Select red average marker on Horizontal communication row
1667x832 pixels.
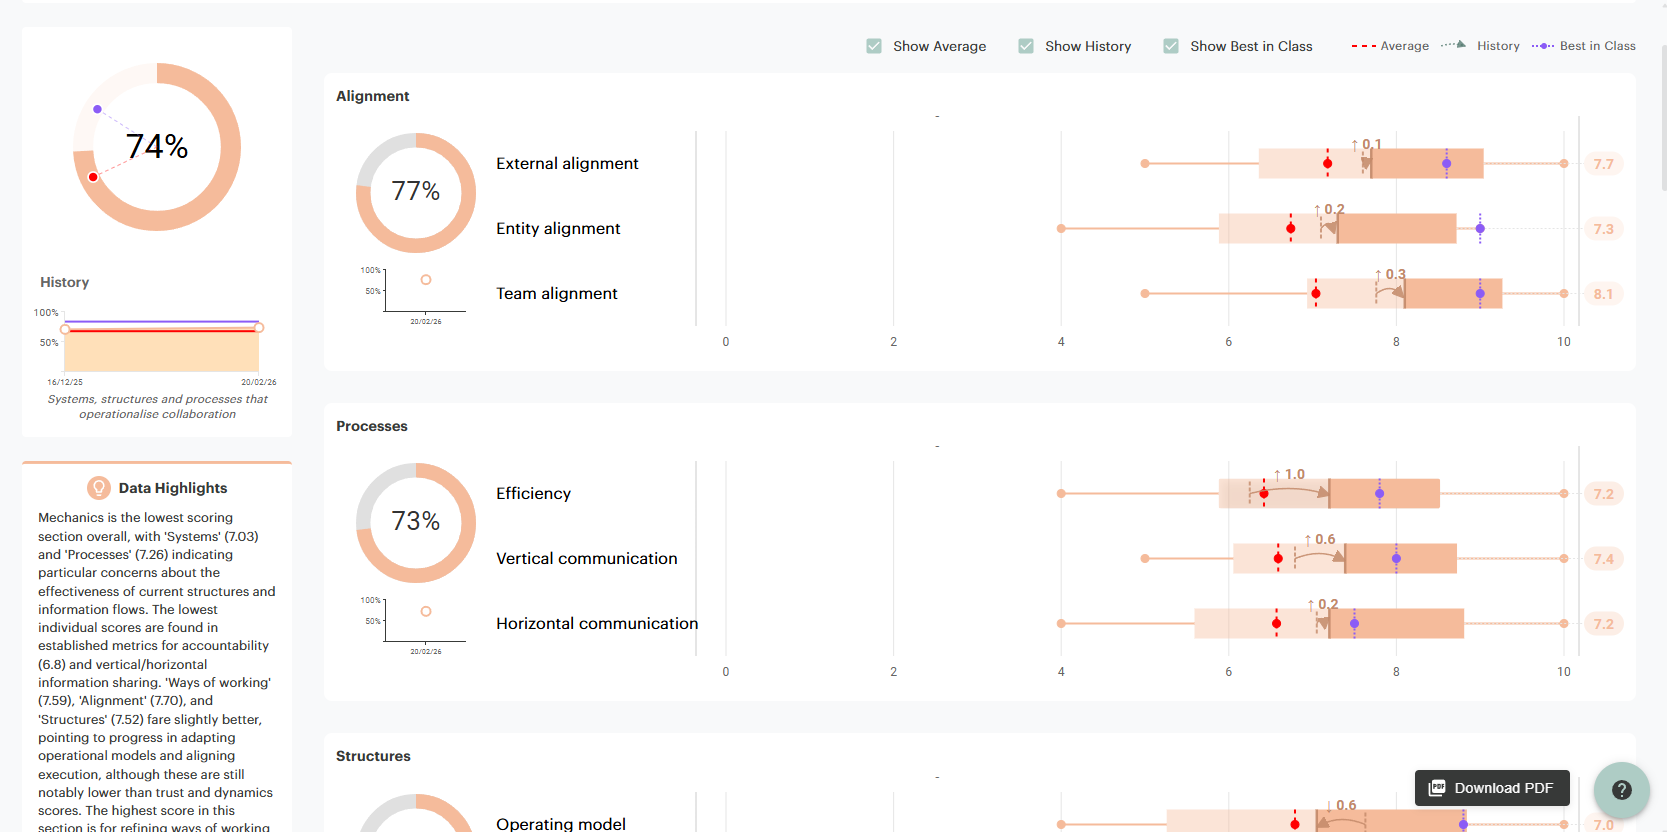click(x=1276, y=623)
